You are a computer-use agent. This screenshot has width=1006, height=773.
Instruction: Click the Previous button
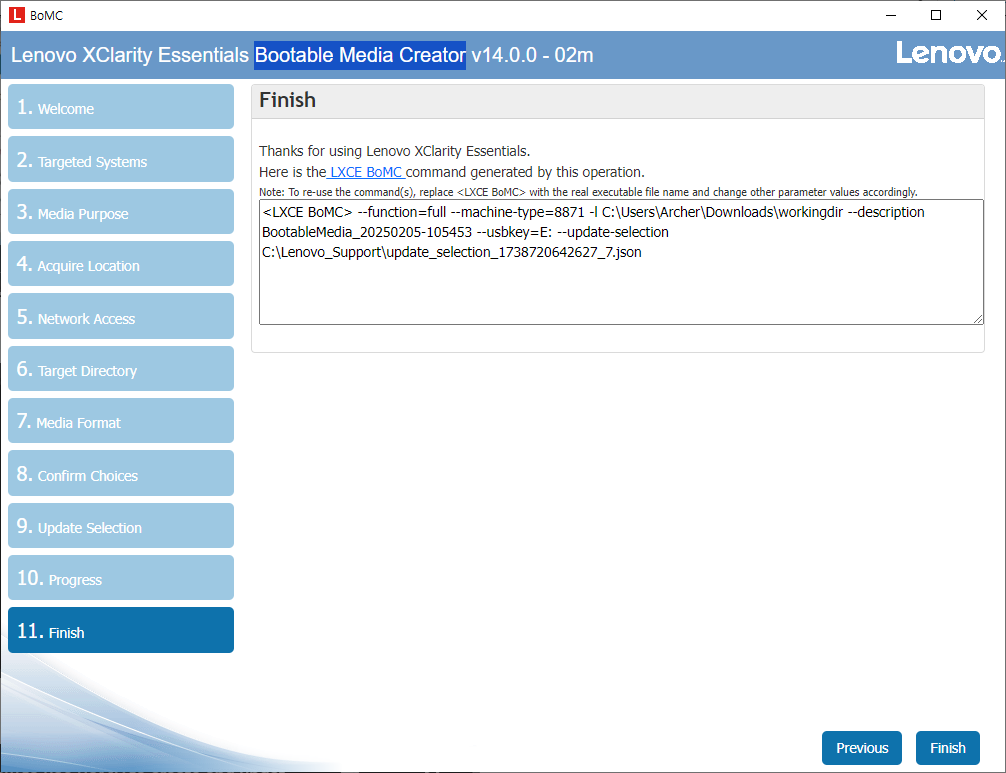point(862,748)
